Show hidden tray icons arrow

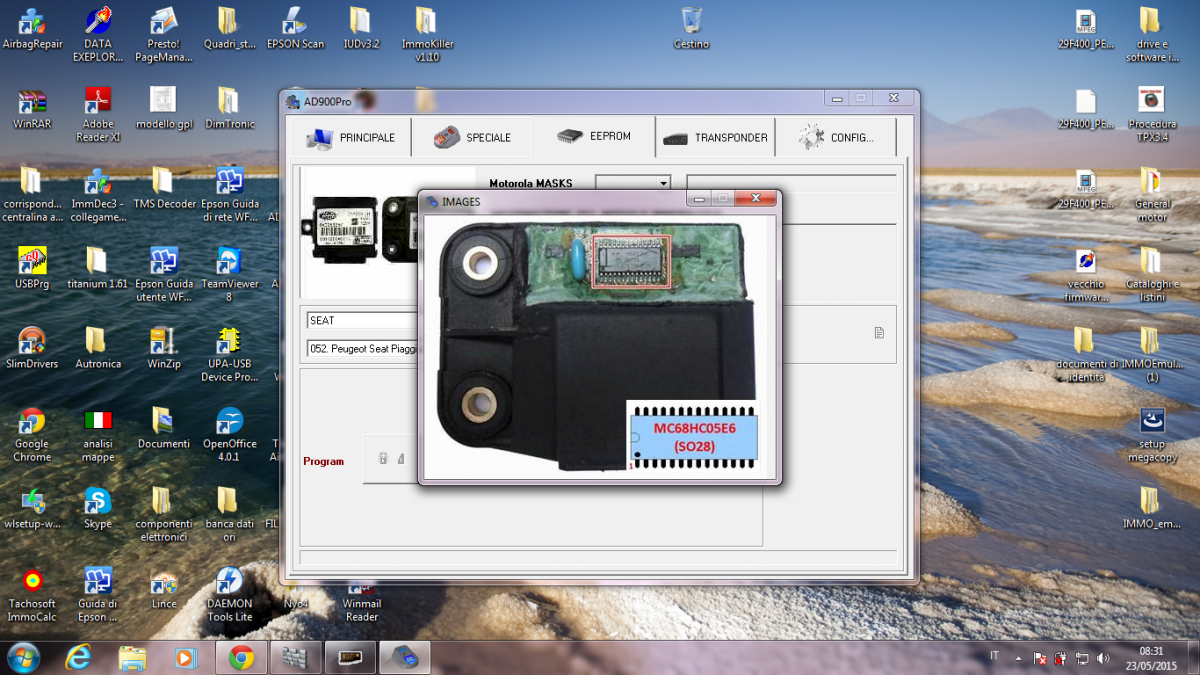click(1018, 658)
